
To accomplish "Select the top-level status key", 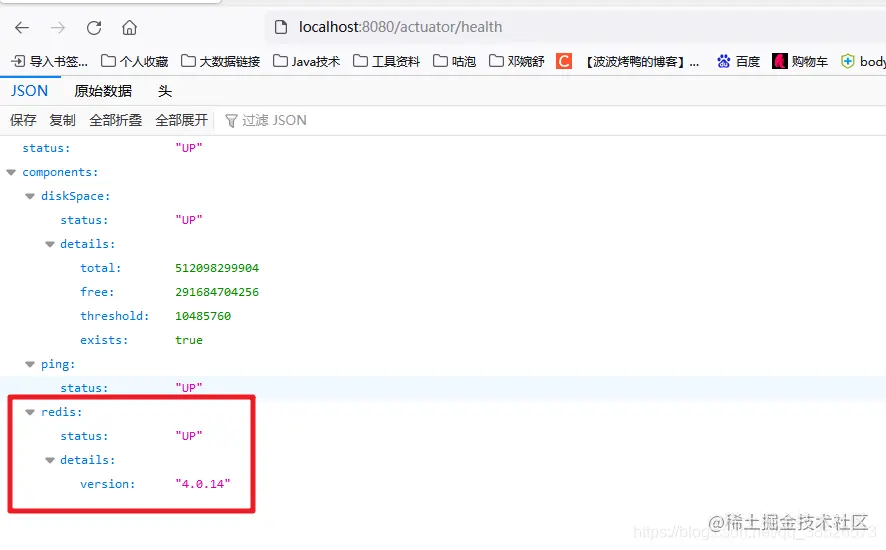I will point(46,148).
